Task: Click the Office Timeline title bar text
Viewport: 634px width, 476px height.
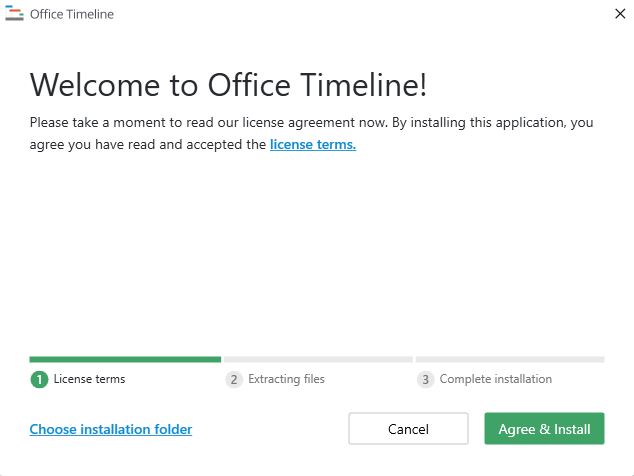Action: (72, 14)
